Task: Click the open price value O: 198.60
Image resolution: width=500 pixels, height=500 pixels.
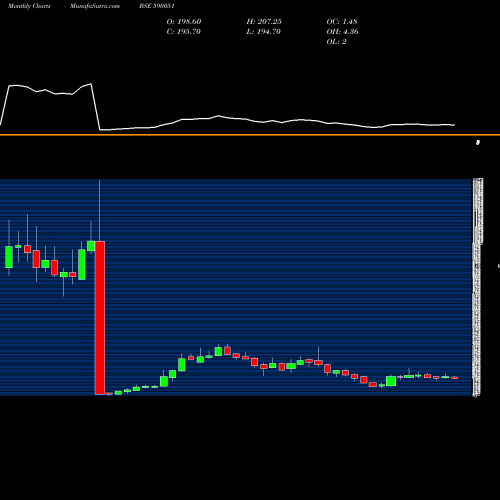Action: tap(184, 22)
